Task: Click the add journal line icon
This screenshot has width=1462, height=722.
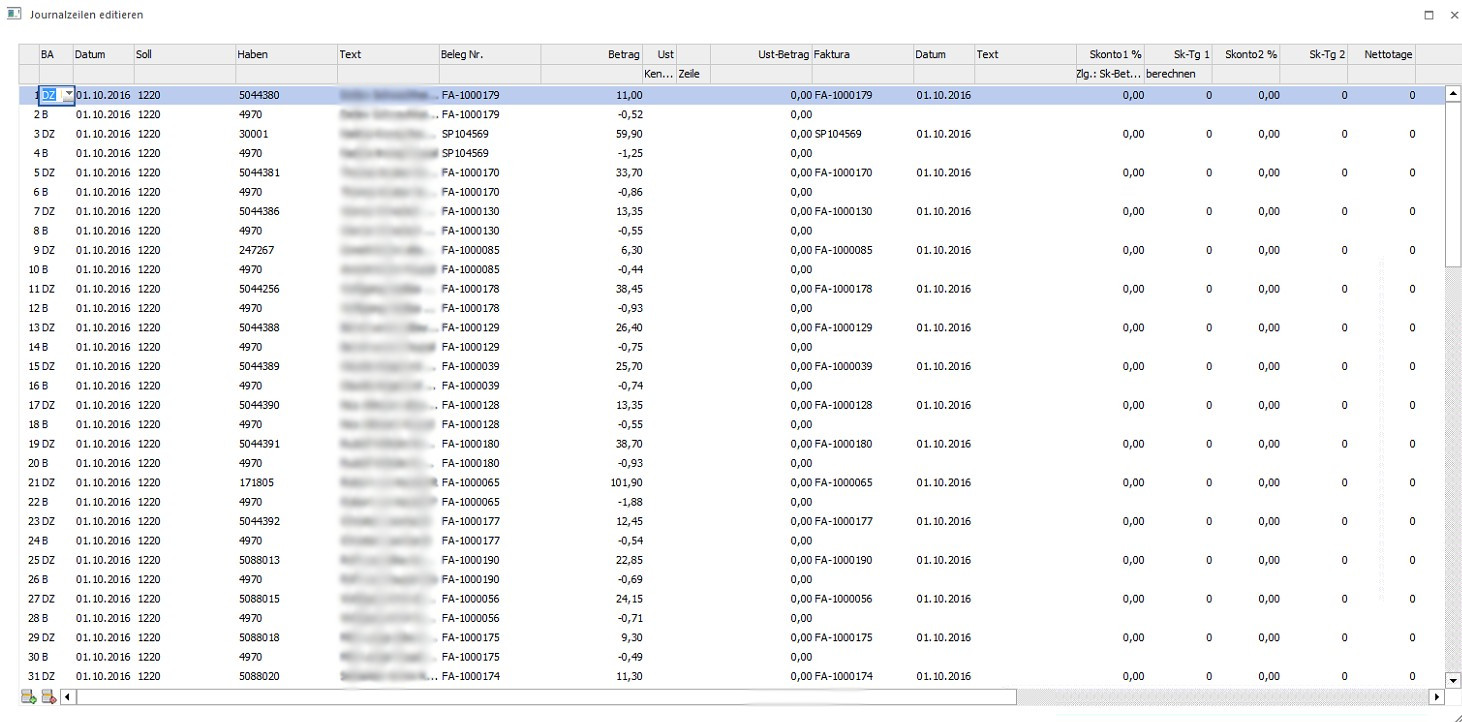Action: pyautogui.click(x=28, y=697)
